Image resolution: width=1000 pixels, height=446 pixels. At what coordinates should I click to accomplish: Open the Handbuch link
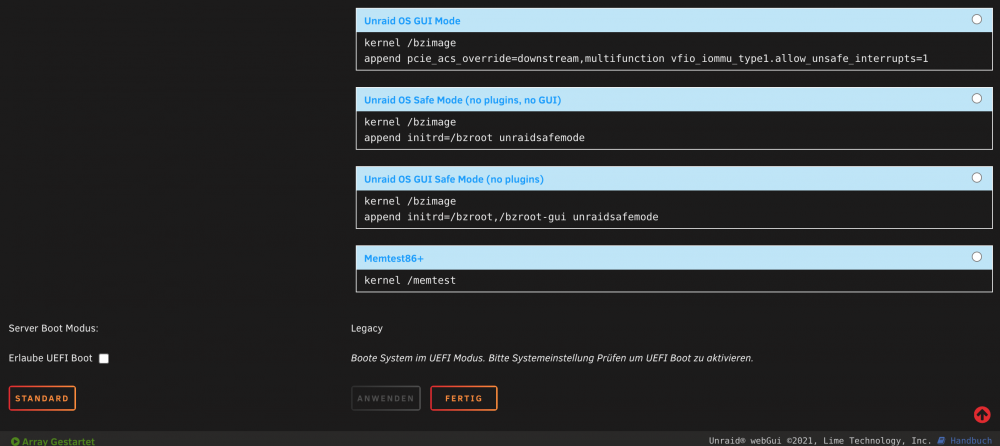pyautogui.click(x=971, y=441)
